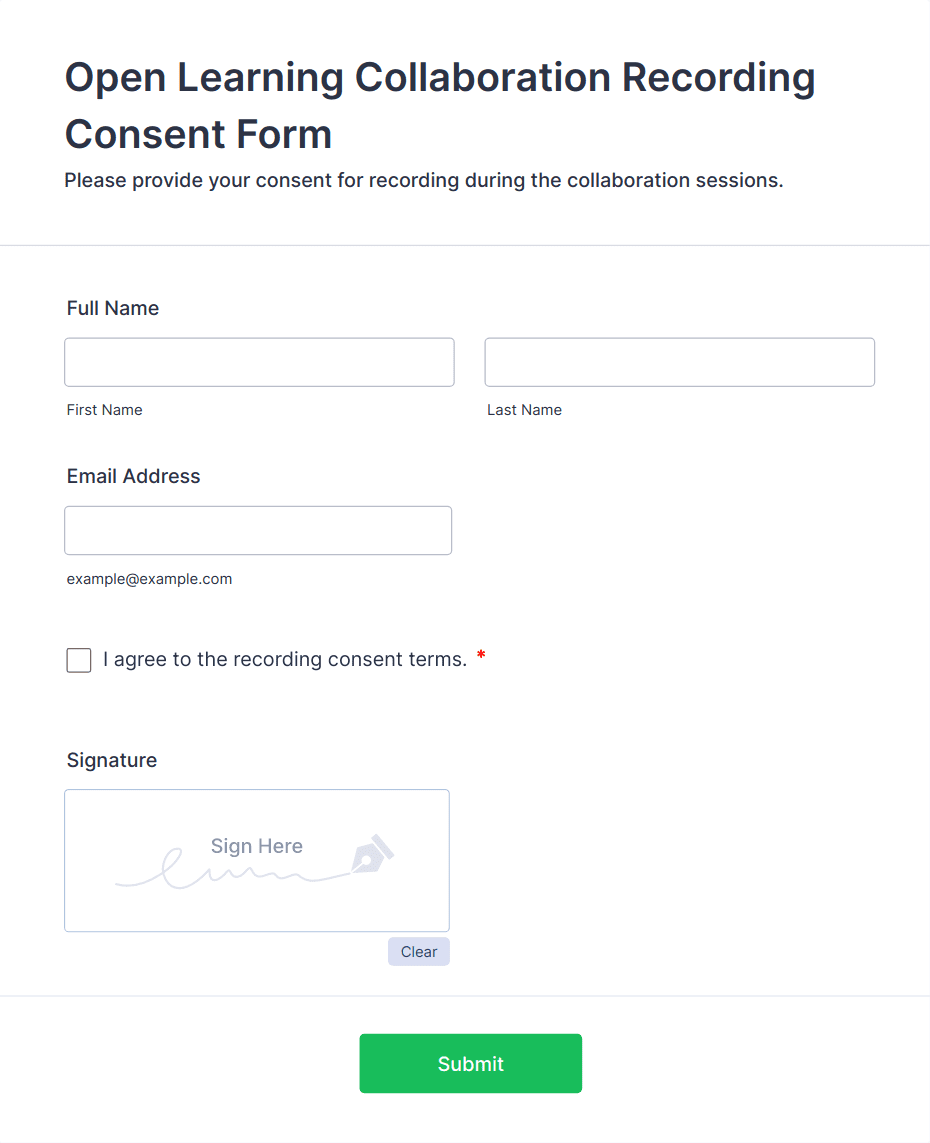Click the 'example@example.com' hint text
This screenshot has height=1143, width=930.
click(149, 579)
